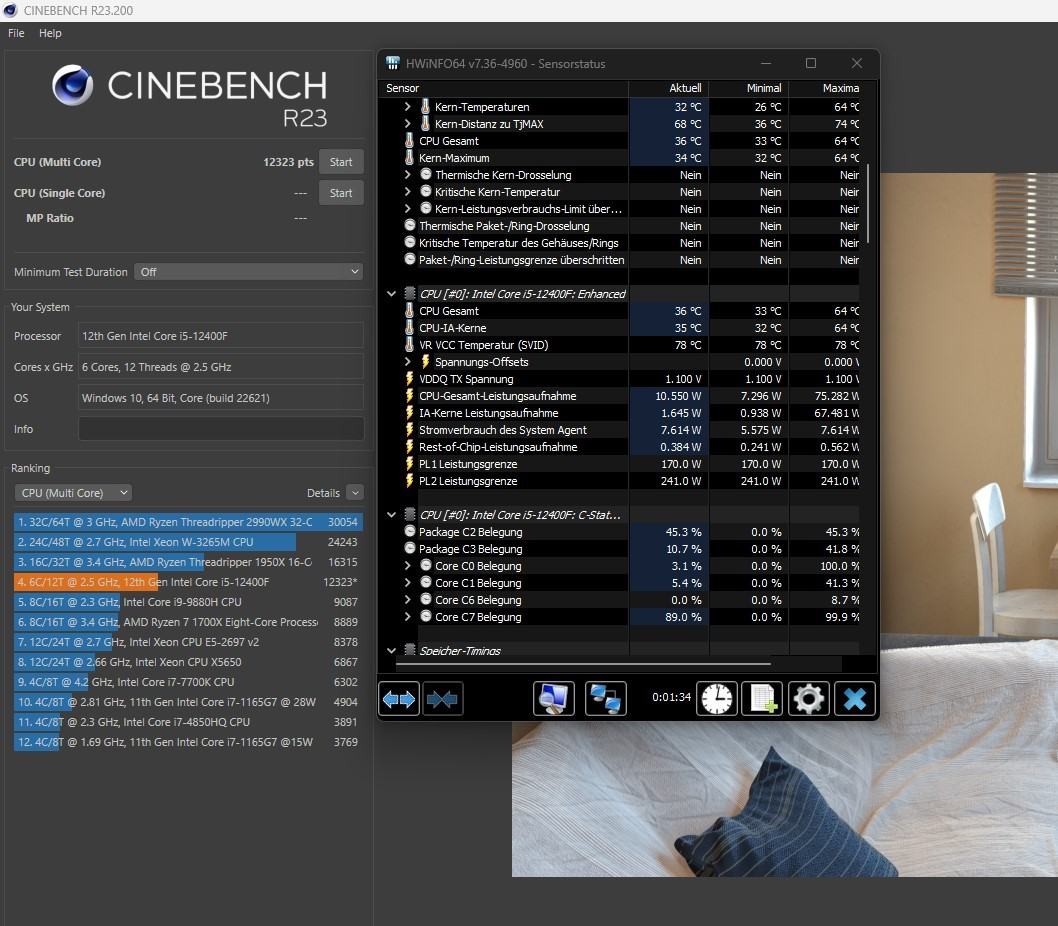Image resolution: width=1058 pixels, height=926 pixels.
Task: Select ranking entry Intel Xeon CPU X5650
Action: [188, 662]
